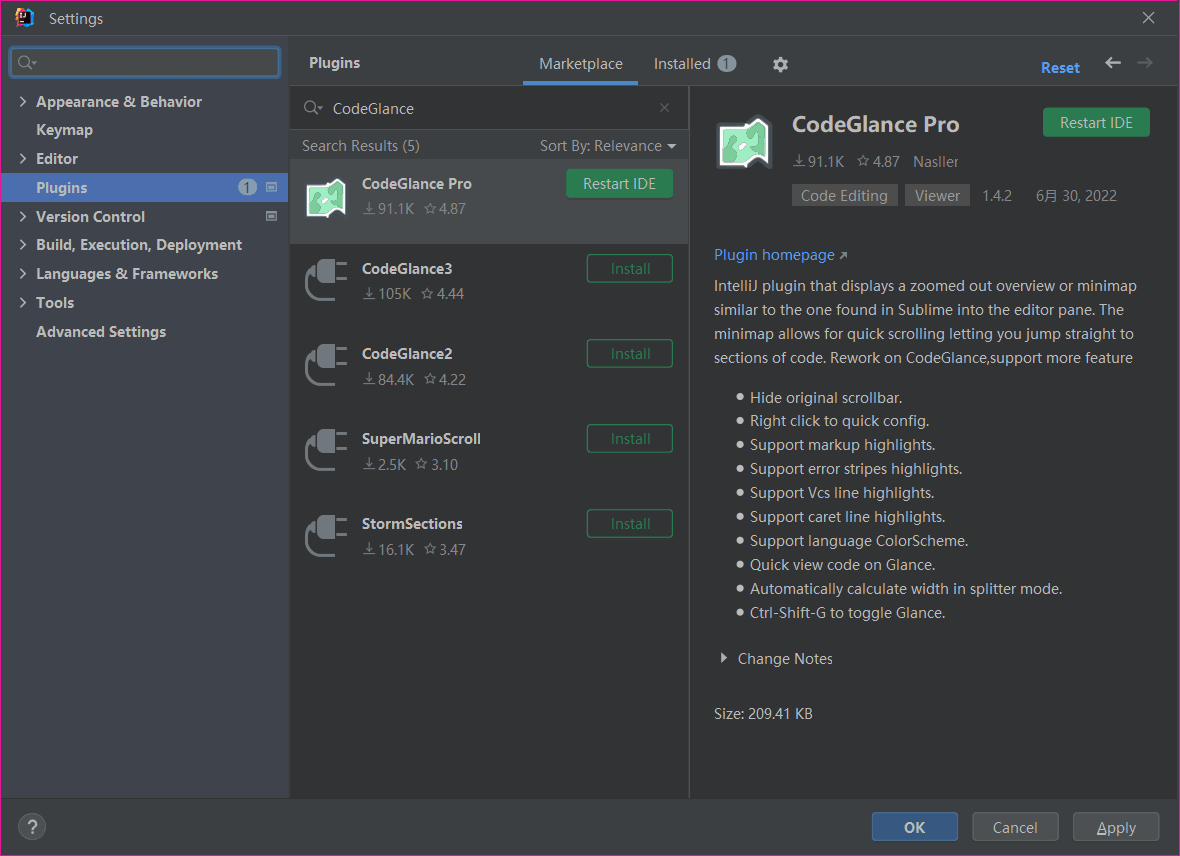Select the Plugins settings page
1180x856 pixels.
(x=144, y=187)
